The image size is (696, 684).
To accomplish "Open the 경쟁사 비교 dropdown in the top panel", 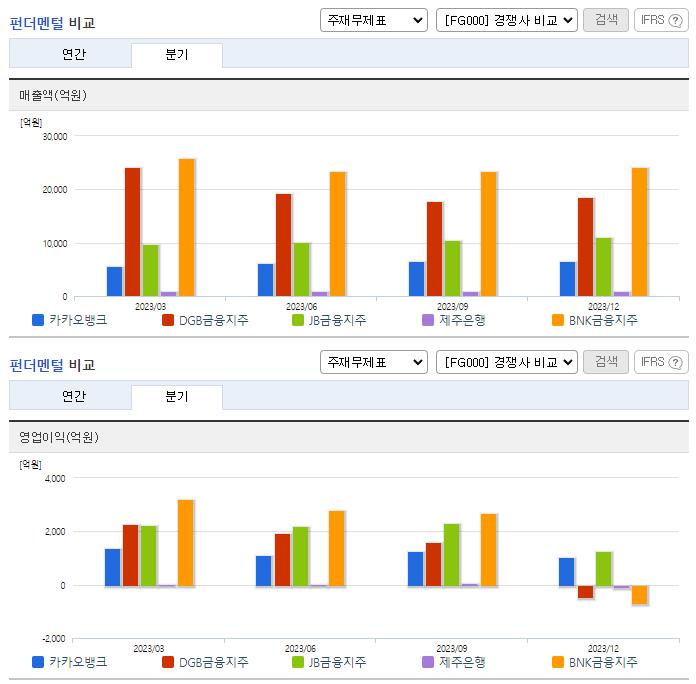I will click(x=506, y=20).
